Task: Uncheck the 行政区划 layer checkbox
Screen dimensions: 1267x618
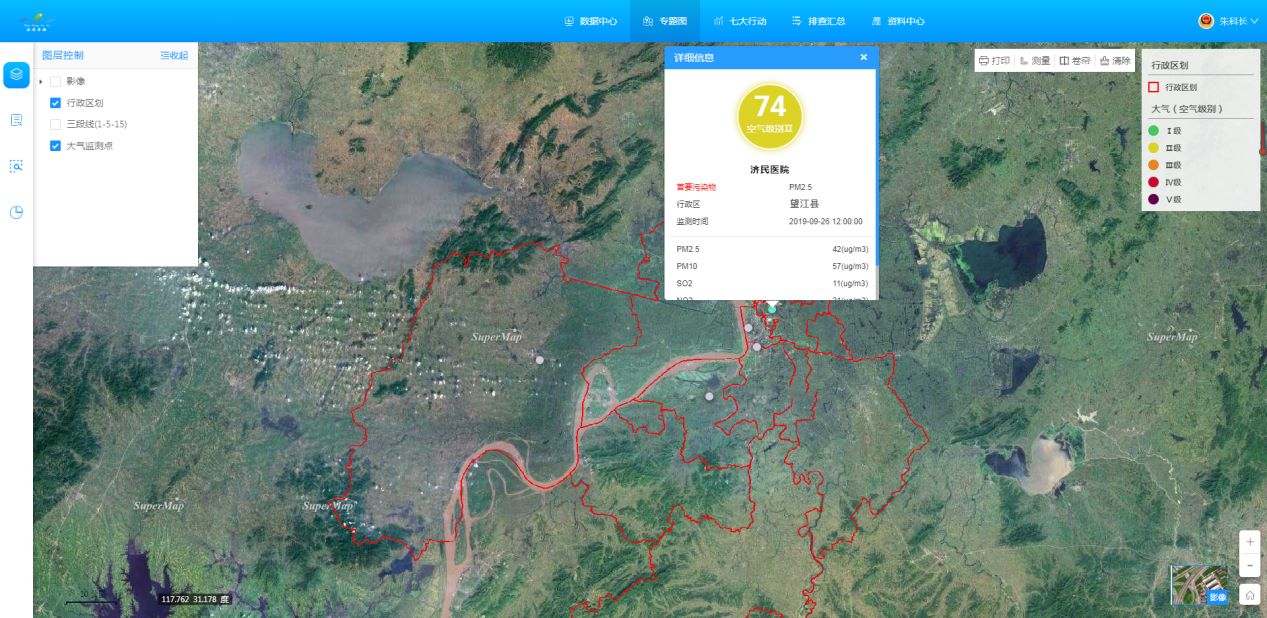Action: pyautogui.click(x=56, y=102)
